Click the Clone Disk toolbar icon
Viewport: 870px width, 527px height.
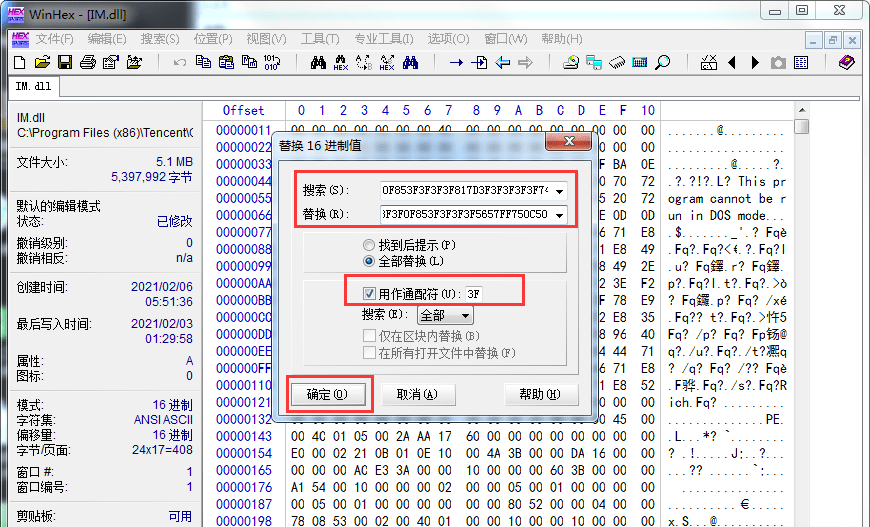click(x=594, y=62)
